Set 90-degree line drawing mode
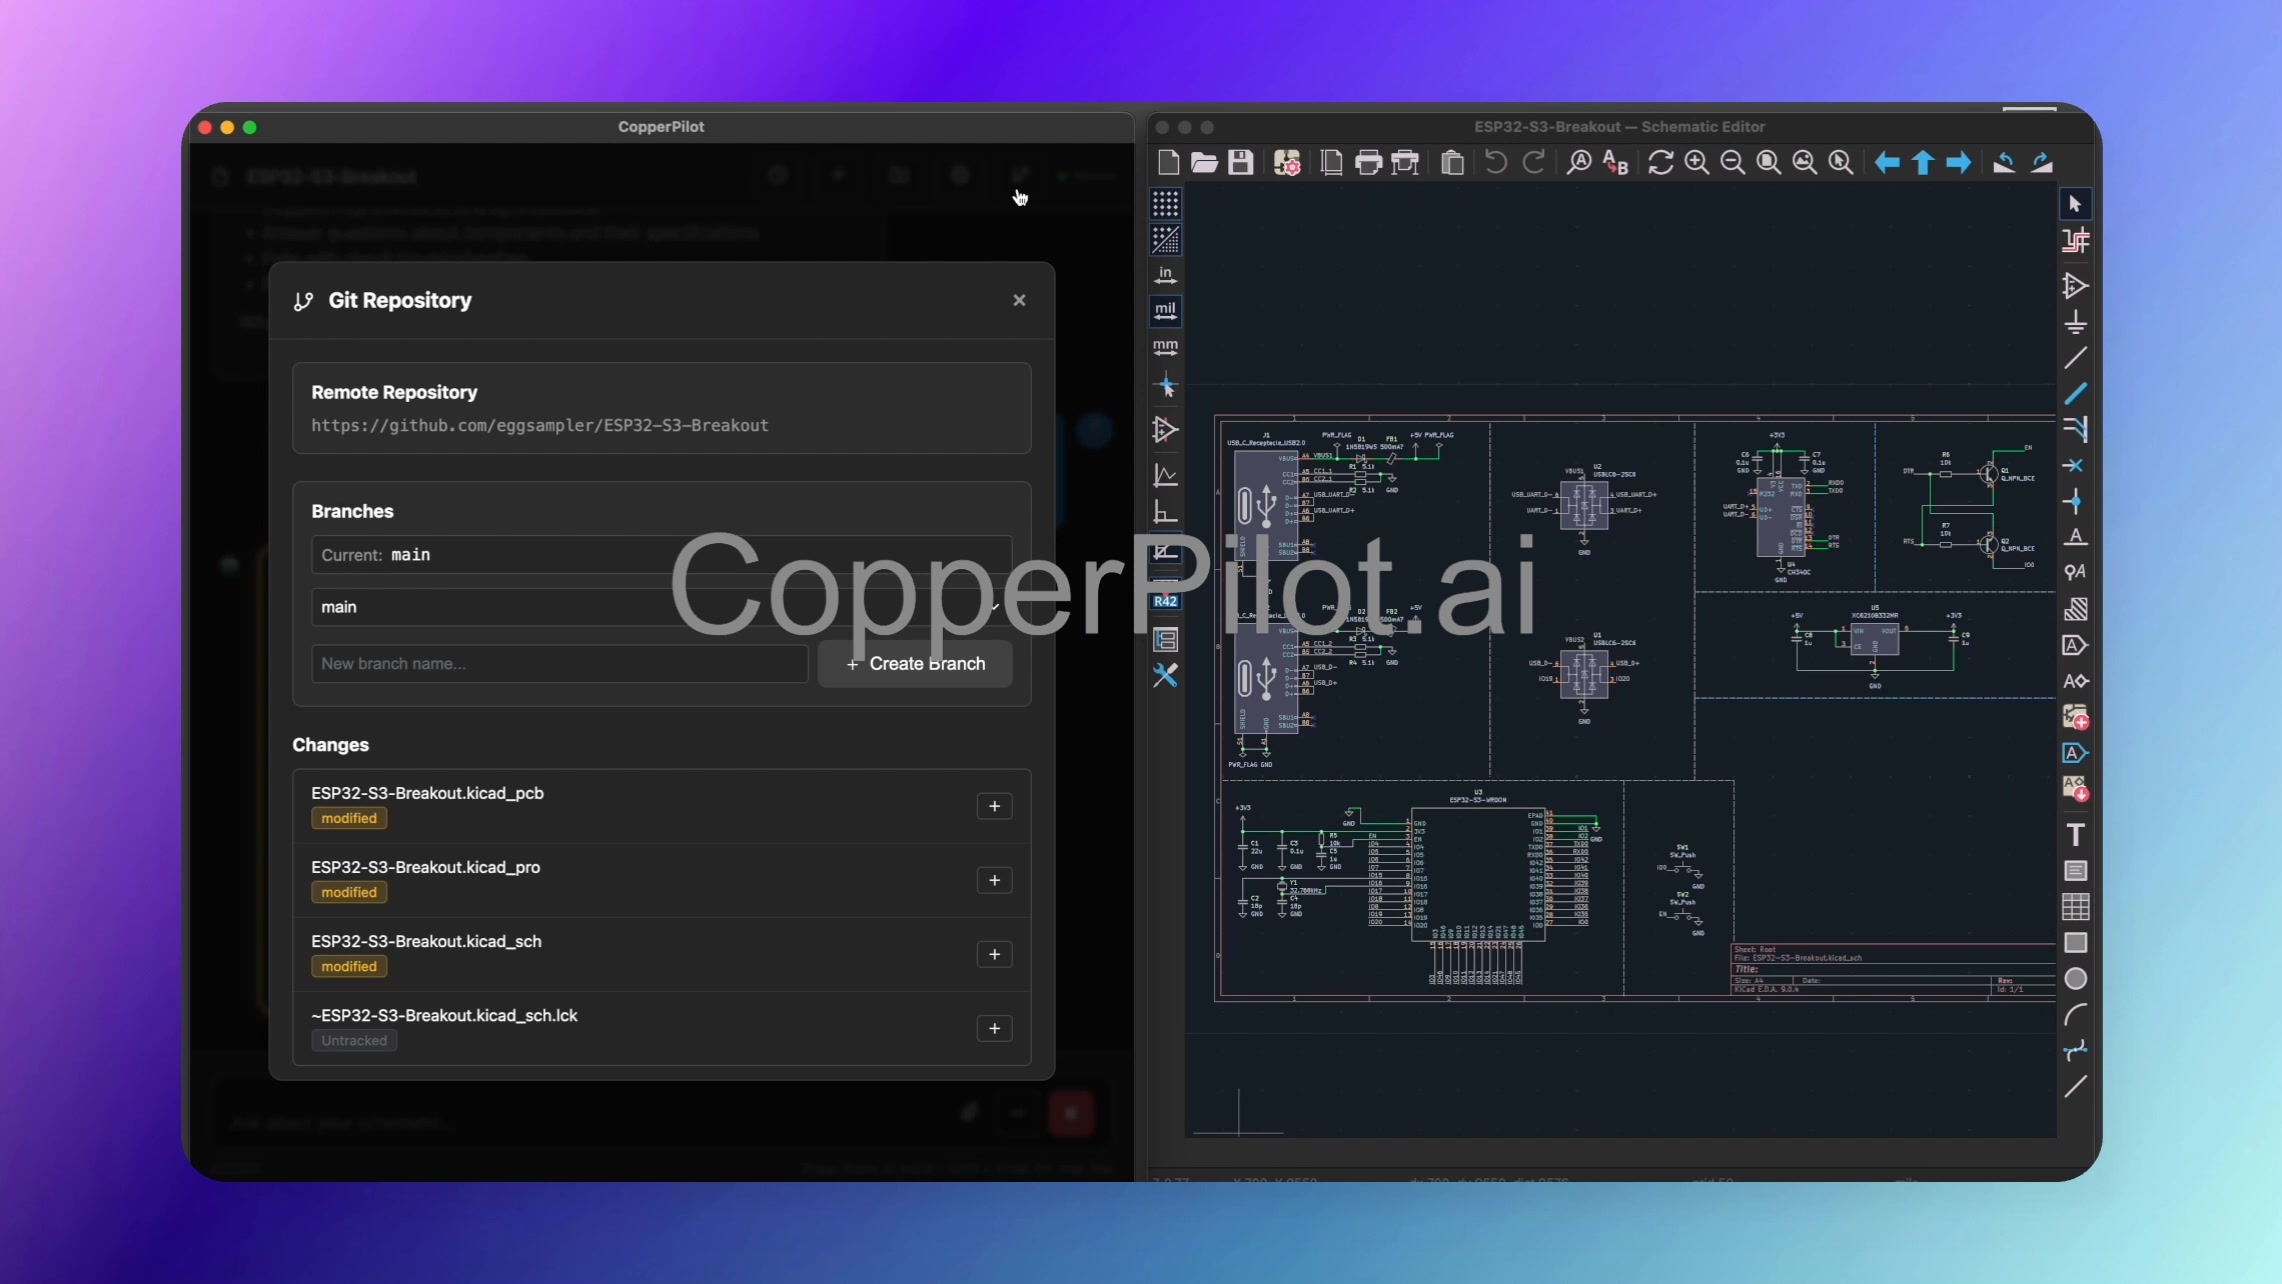Image resolution: width=2282 pixels, height=1284 pixels. point(1165,512)
